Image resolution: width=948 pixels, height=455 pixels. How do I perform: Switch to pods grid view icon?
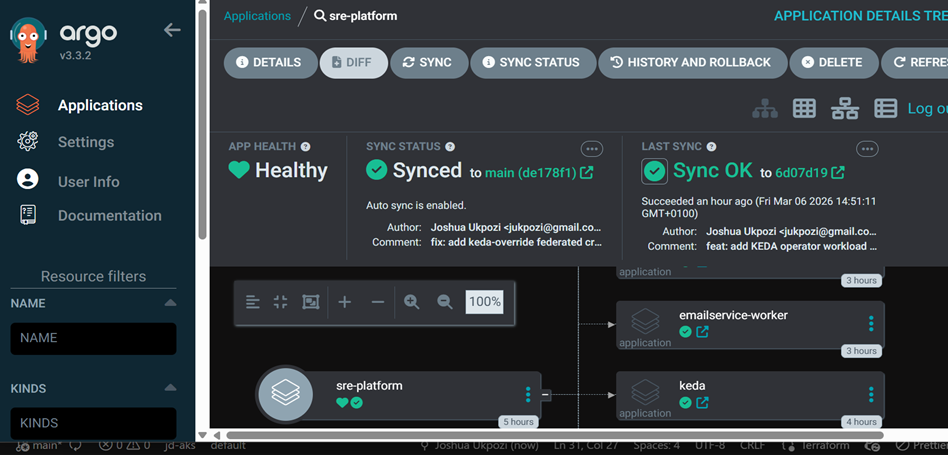point(804,109)
